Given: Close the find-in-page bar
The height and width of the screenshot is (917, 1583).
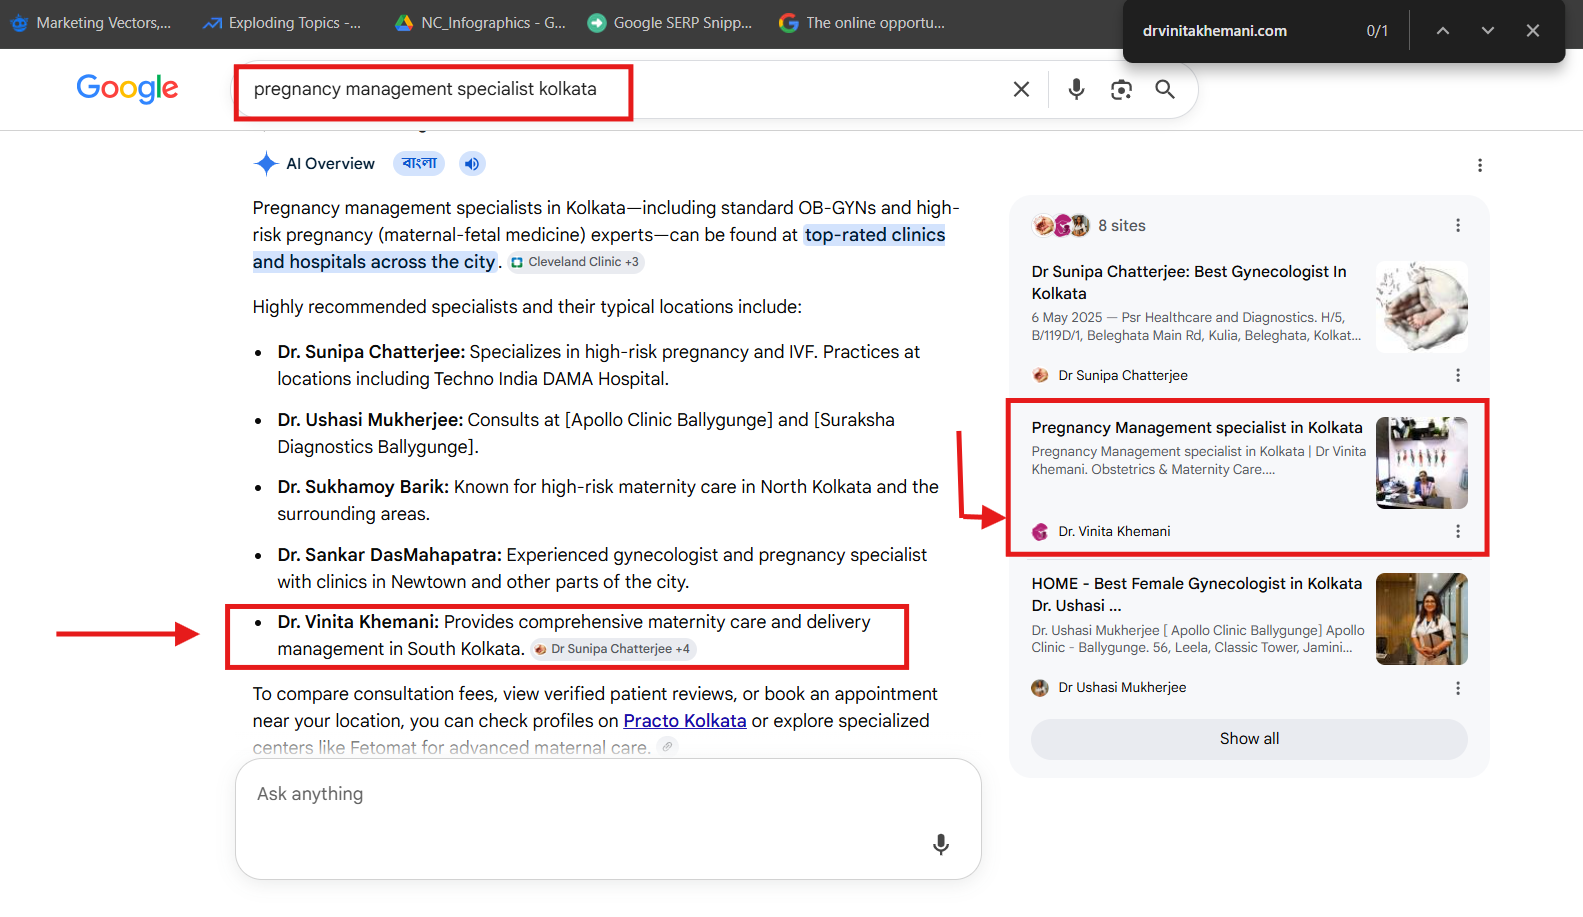Looking at the screenshot, I should click(x=1533, y=31).
